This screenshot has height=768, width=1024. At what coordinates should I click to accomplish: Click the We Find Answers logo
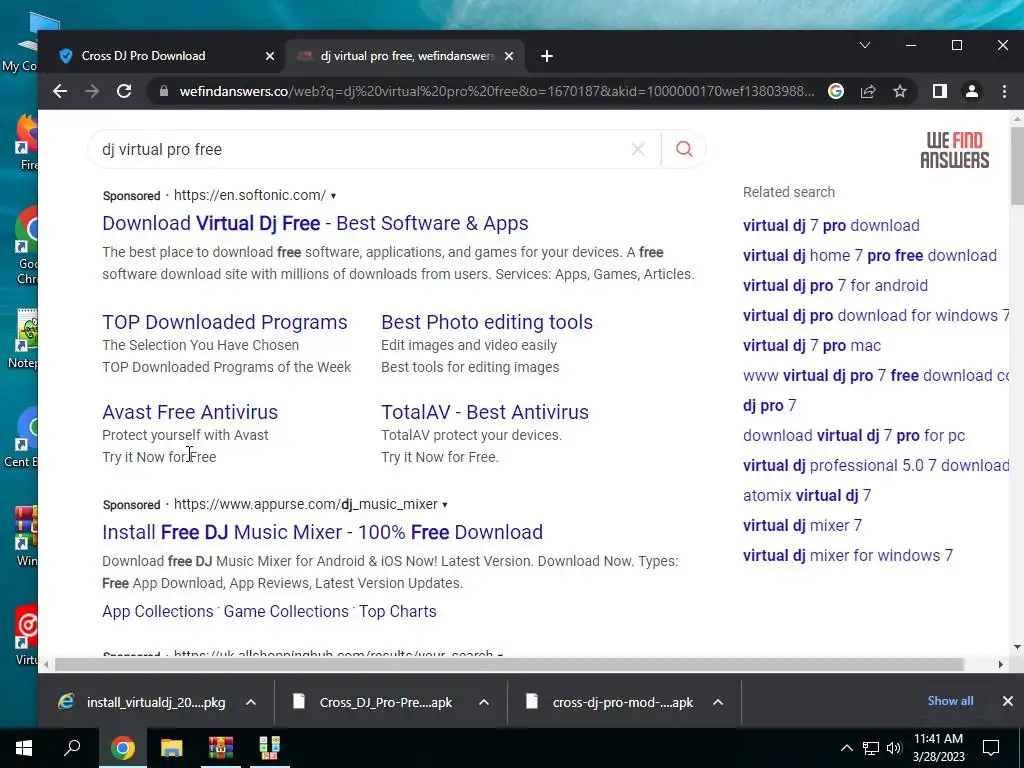coord(955,150)
